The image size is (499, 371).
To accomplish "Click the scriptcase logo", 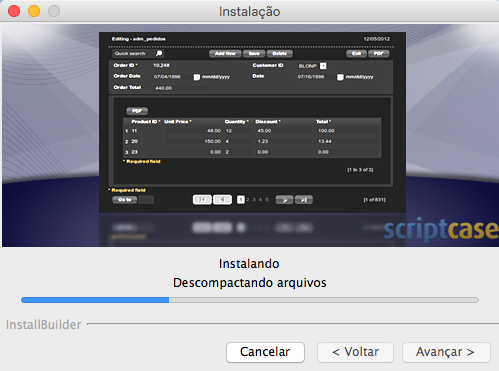I will click(441, 229).
